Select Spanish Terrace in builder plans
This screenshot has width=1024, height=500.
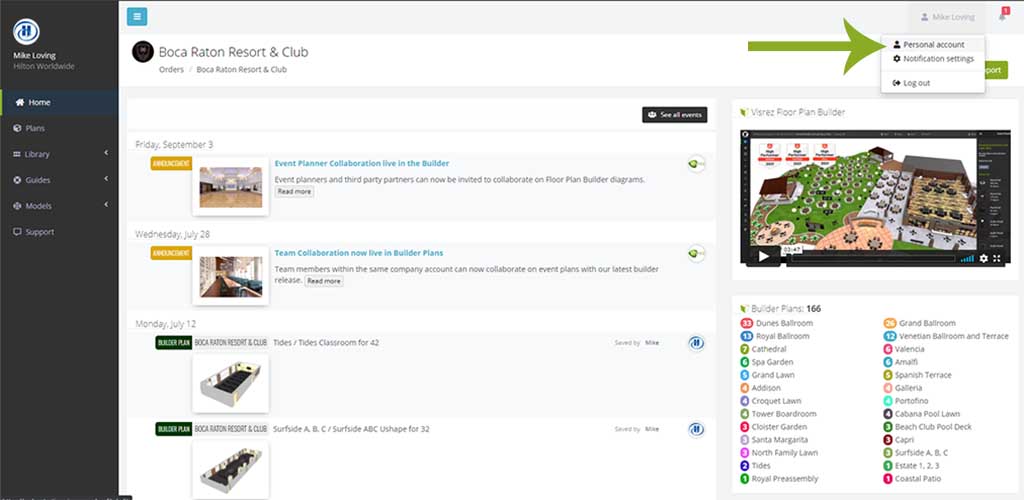923,375
